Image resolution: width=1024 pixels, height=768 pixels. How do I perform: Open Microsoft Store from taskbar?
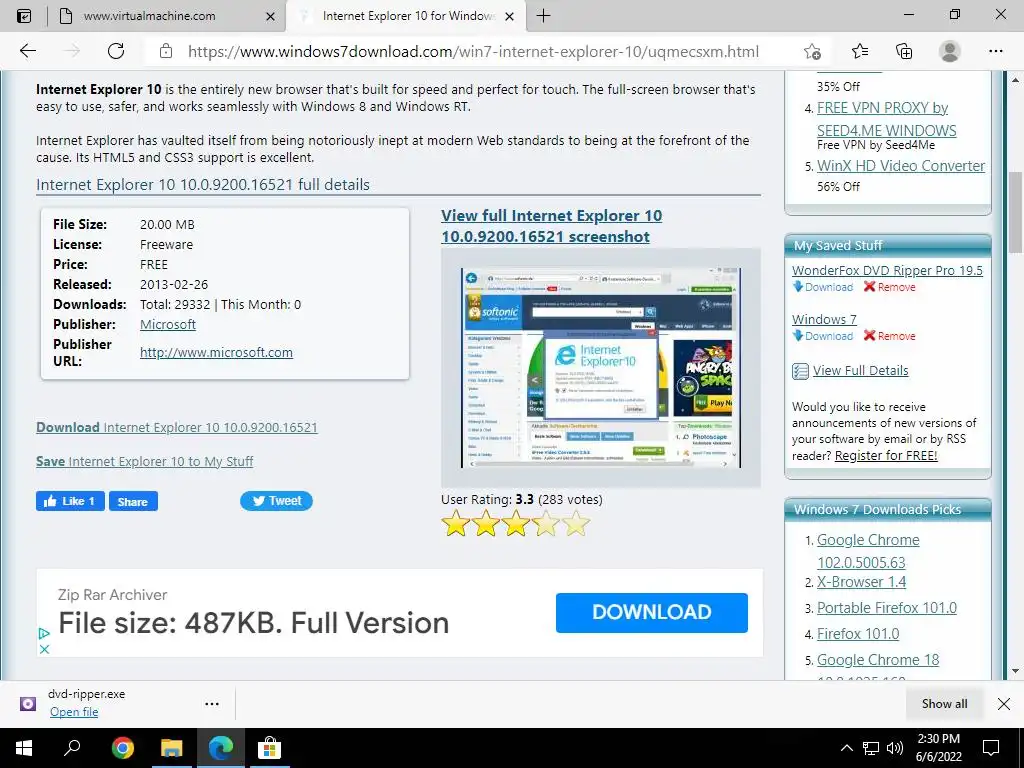pos(269,748)
